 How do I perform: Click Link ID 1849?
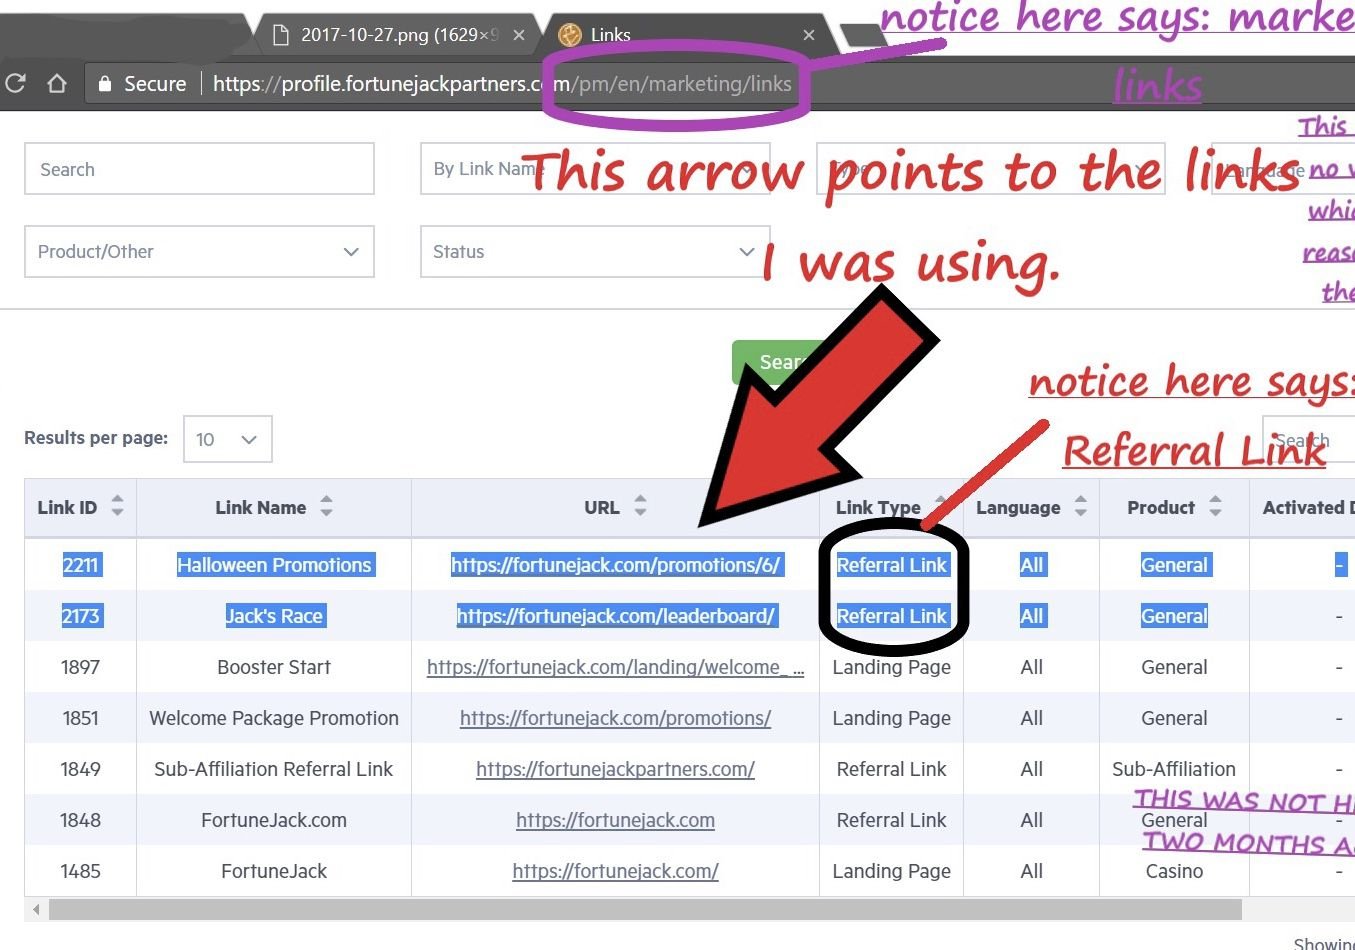80,769
